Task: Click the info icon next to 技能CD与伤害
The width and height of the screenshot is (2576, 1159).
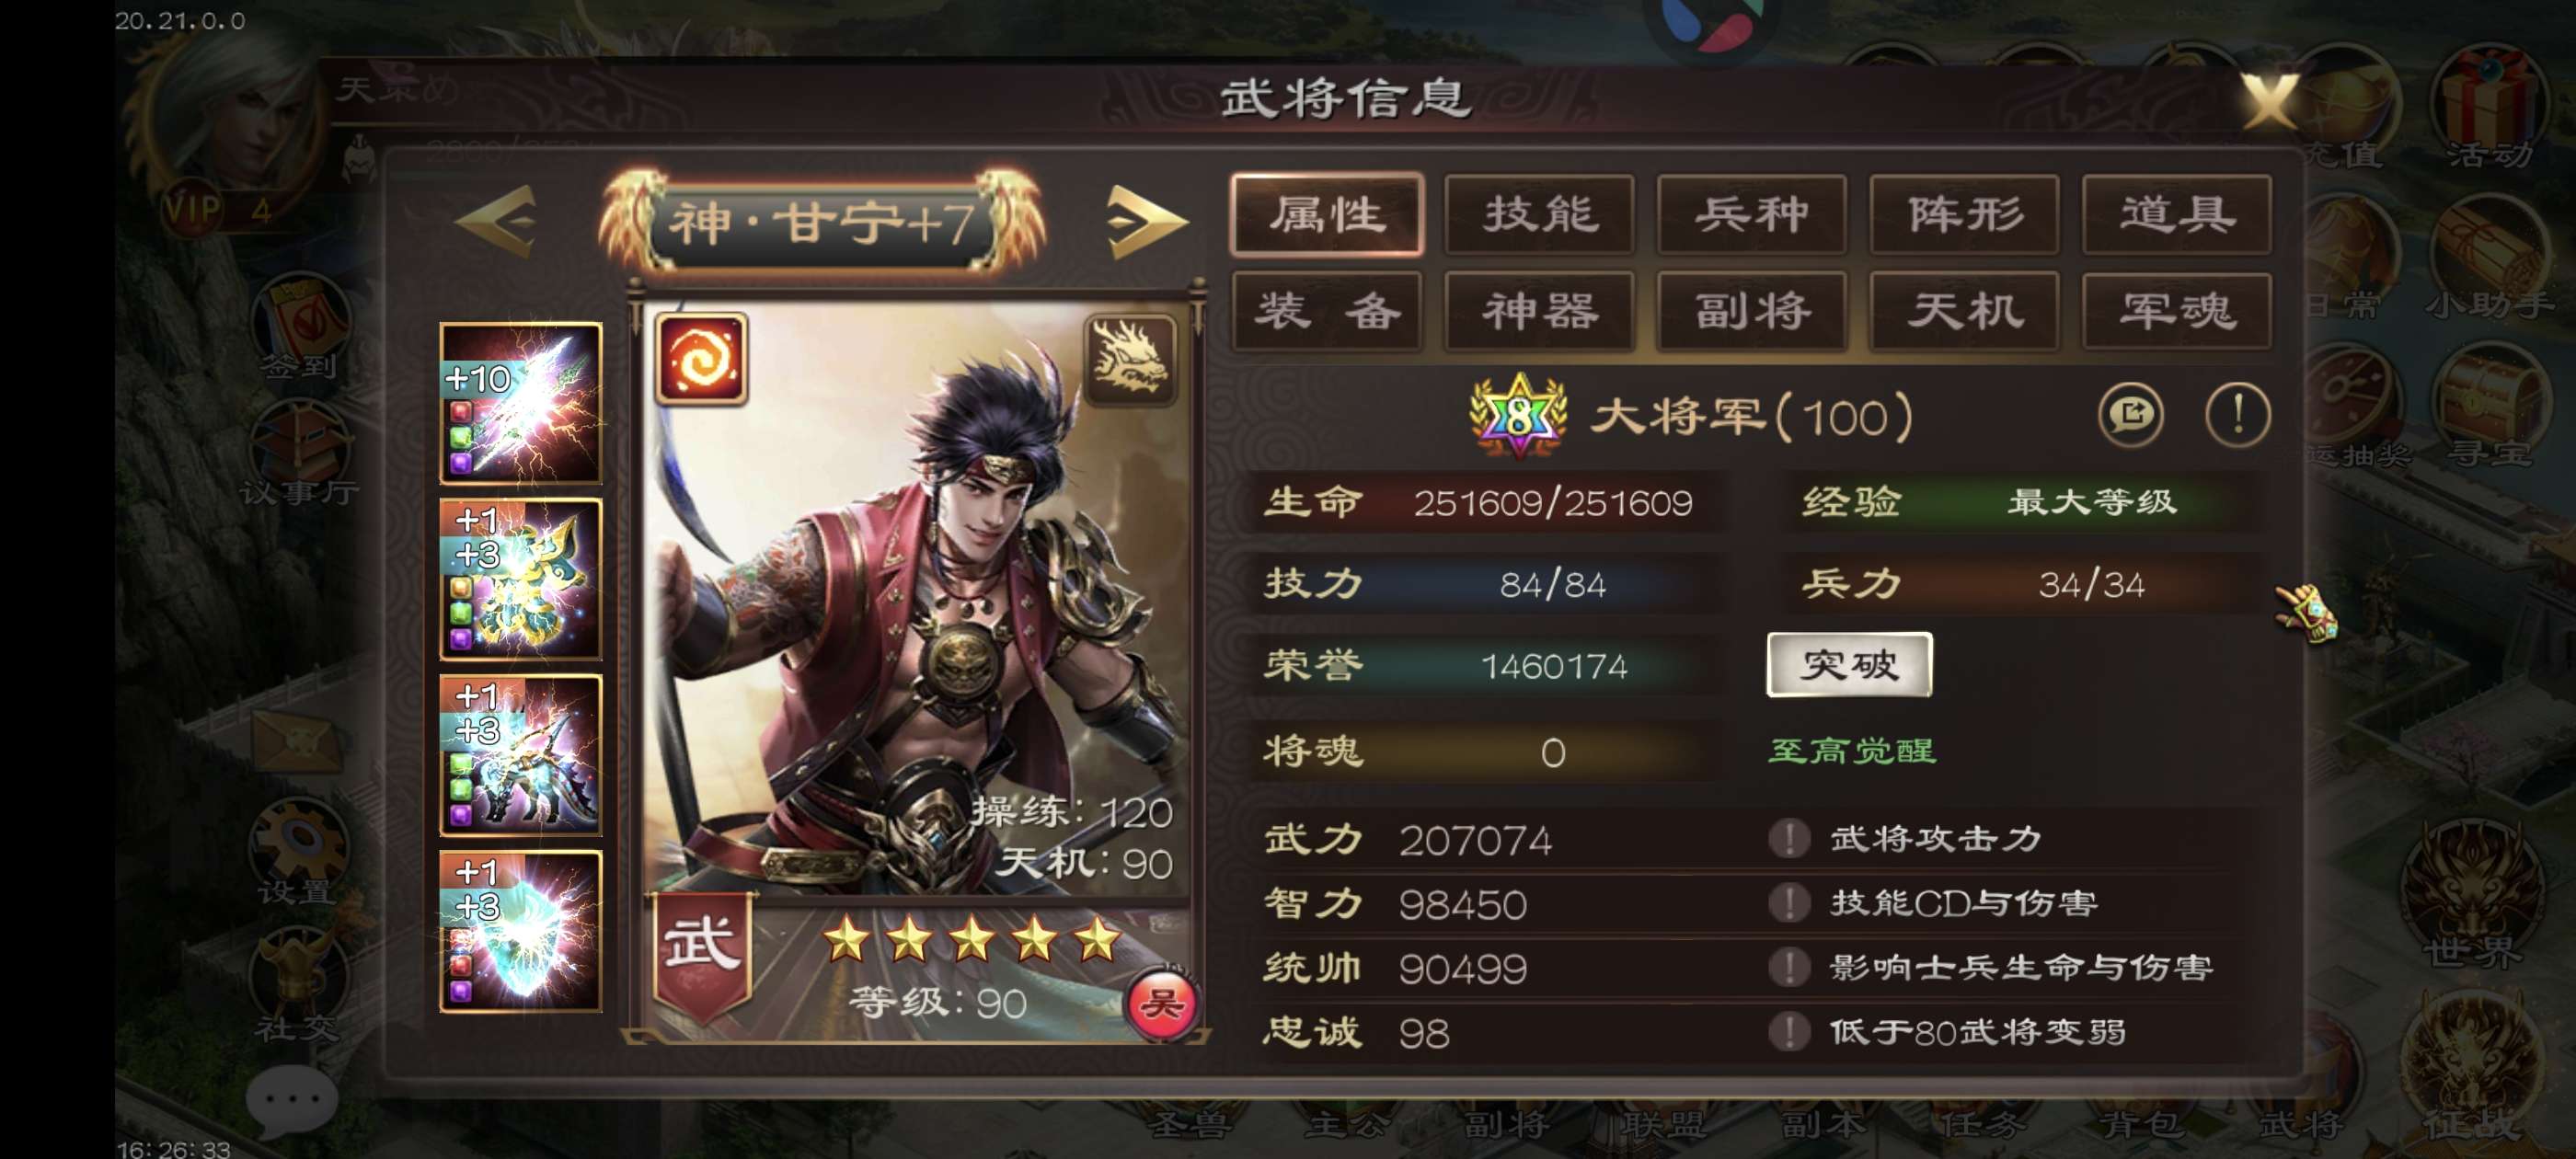Action: (x=1789, y=903)
